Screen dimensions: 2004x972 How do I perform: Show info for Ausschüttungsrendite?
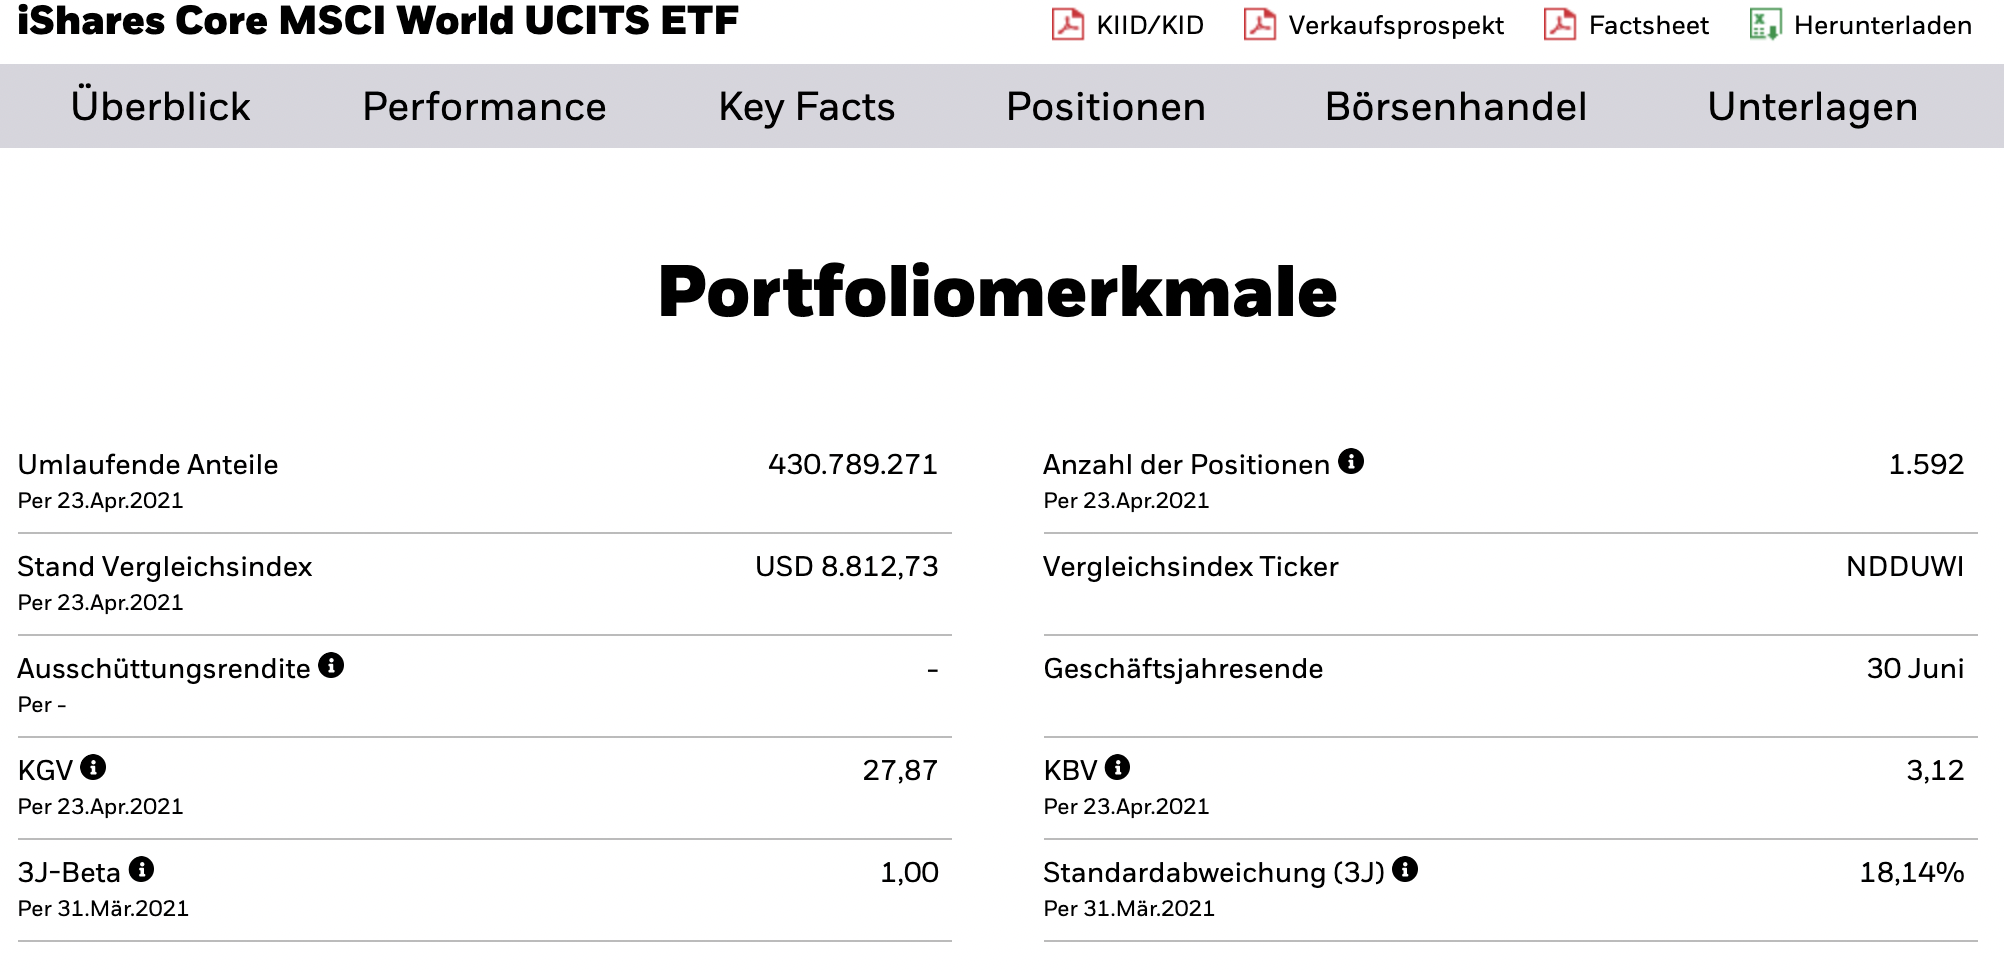pos(331,665)
